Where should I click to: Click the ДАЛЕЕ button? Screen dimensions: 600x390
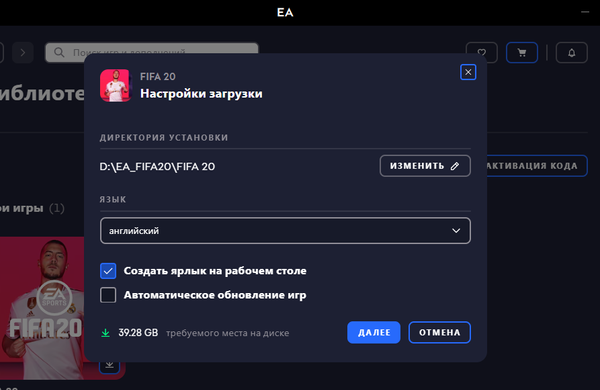[x=374, y=332]
